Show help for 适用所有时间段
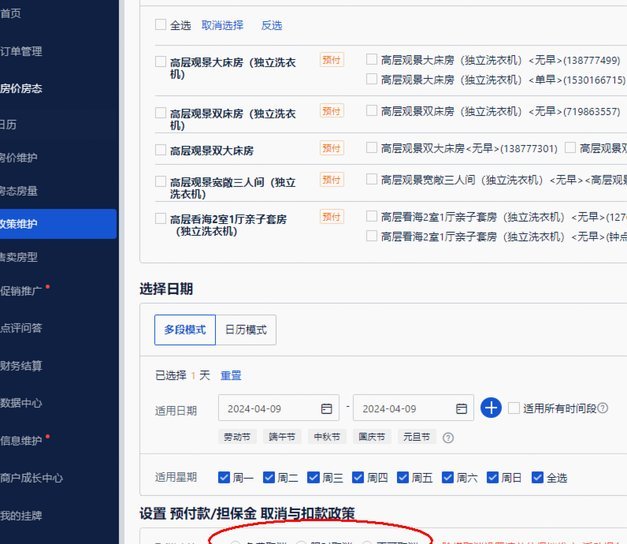 (603, 408)
